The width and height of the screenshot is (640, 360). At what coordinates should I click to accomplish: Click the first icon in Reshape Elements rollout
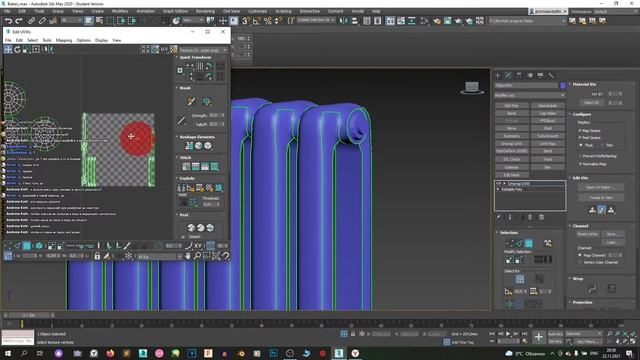[189, 146]
